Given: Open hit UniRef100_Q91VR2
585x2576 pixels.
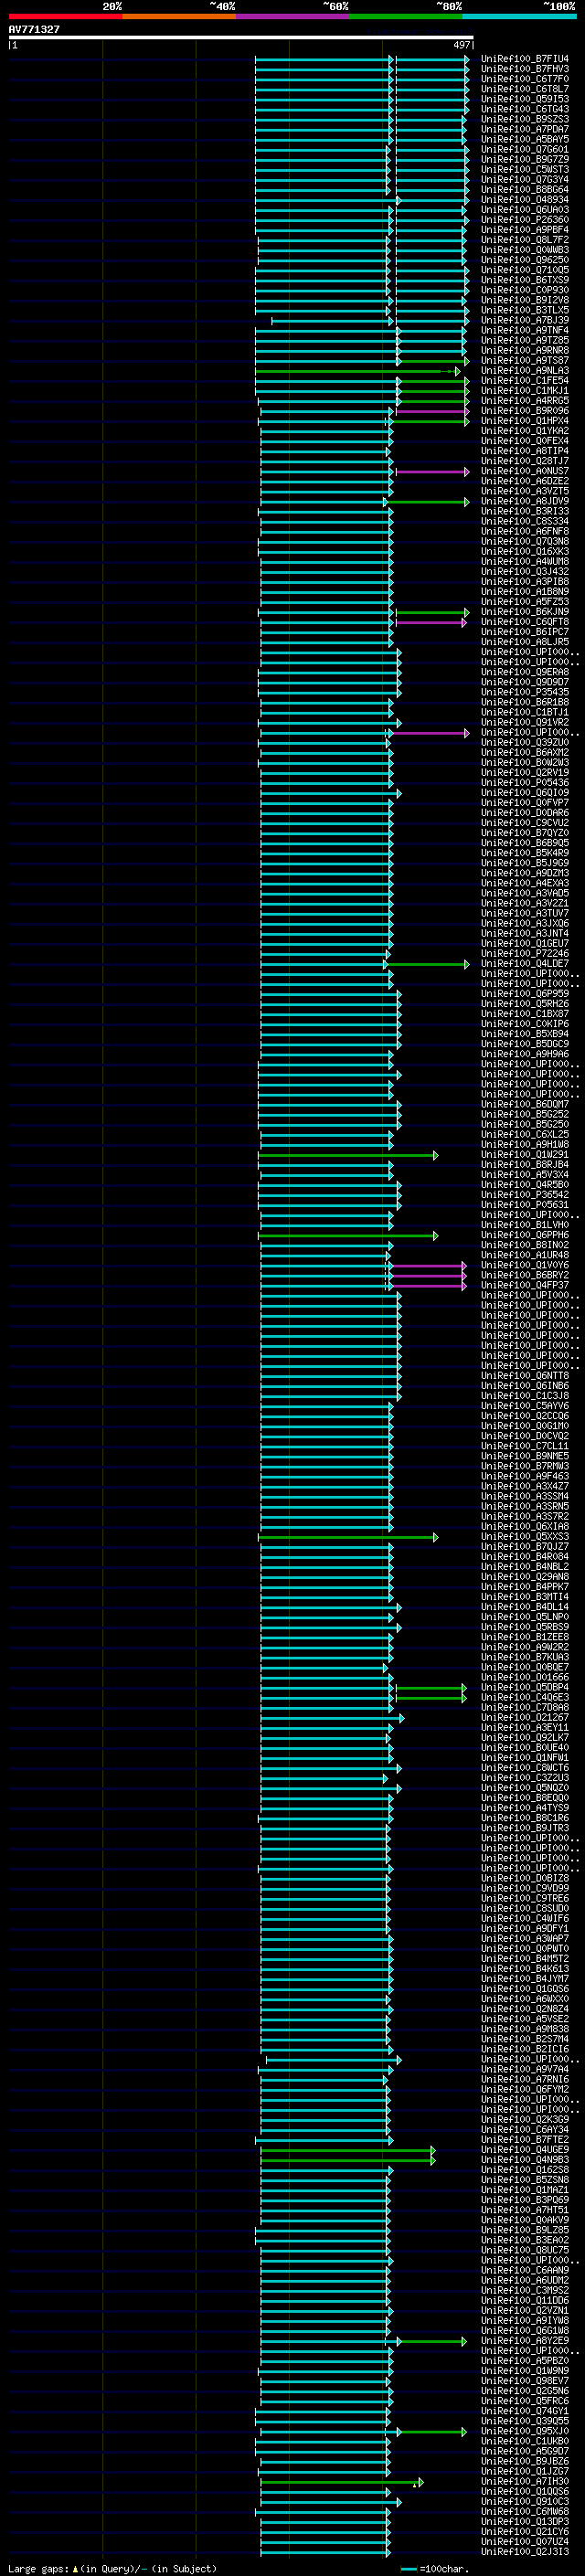Looking at the screenshot, I should coord(525,722).
